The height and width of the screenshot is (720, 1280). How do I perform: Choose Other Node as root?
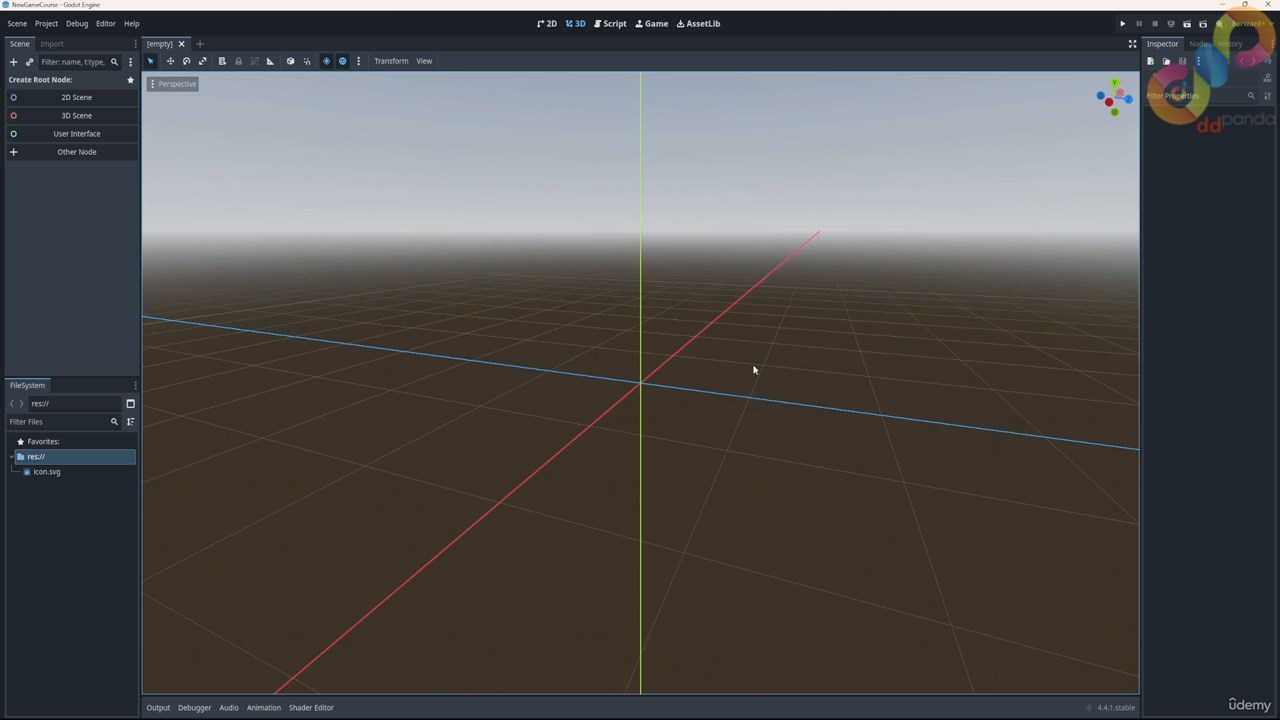pos(72,152)
